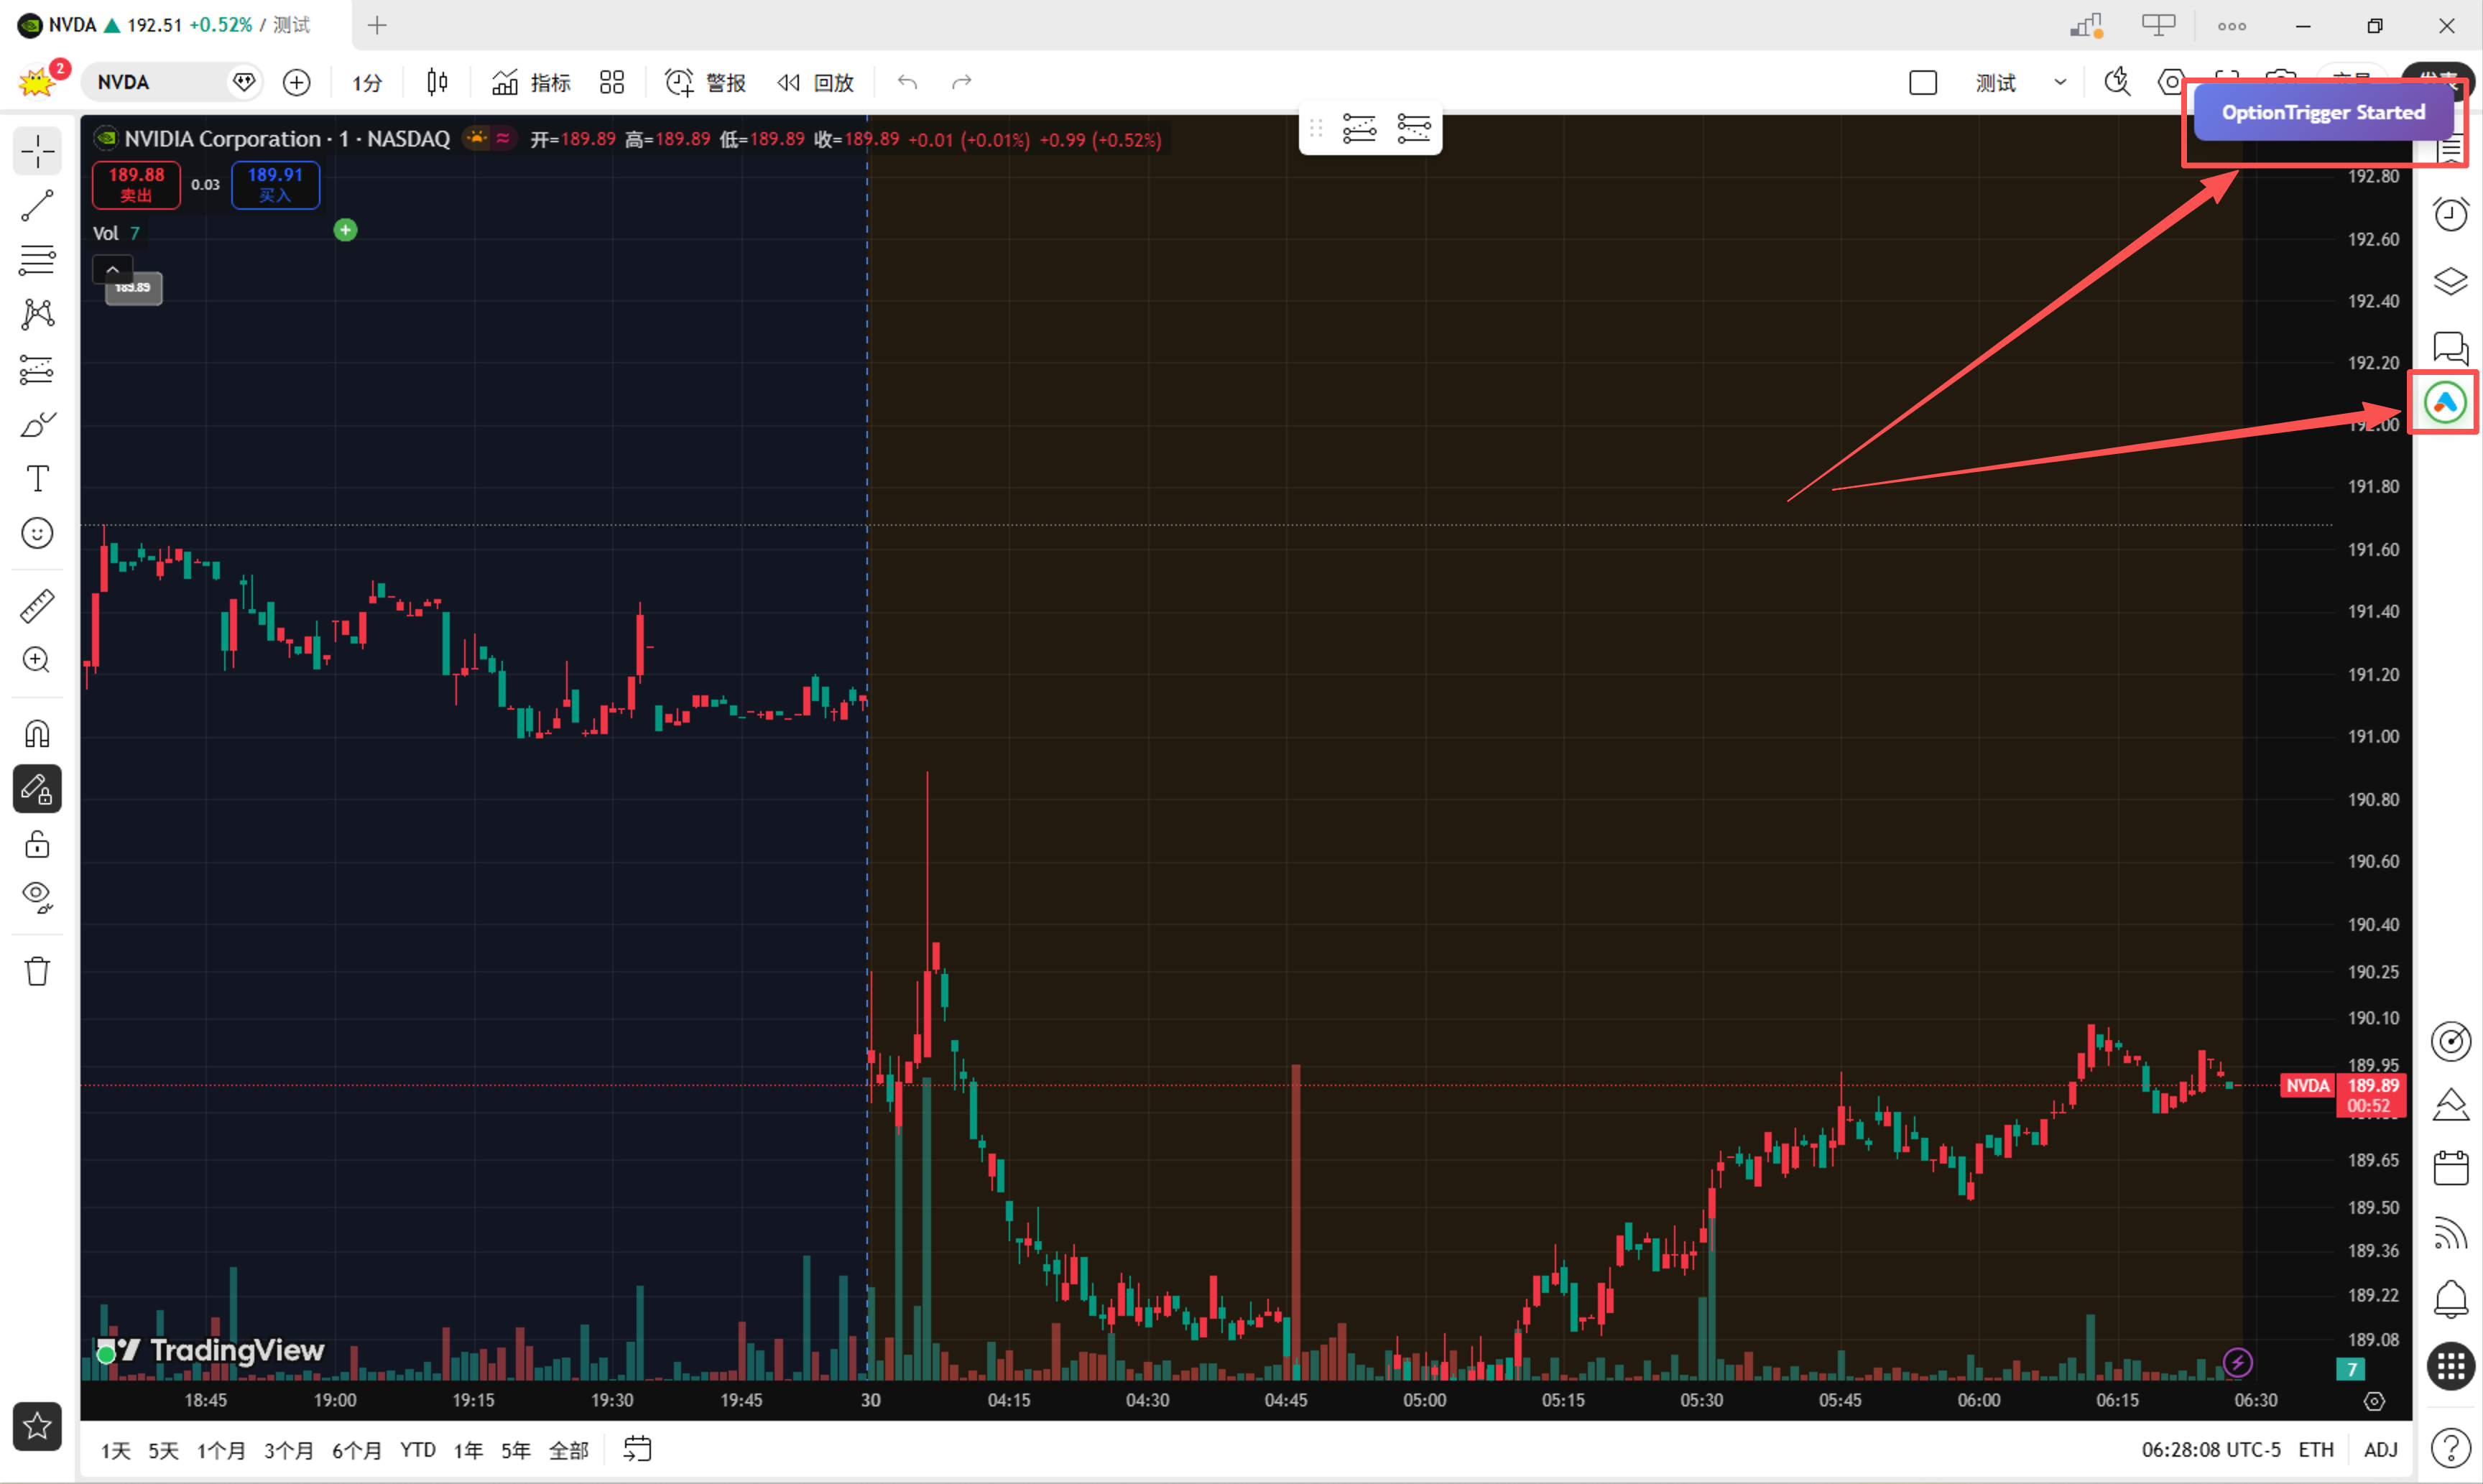Open the pattern drawing tools
The image size is (2483, 1484).
coord(37,315)
